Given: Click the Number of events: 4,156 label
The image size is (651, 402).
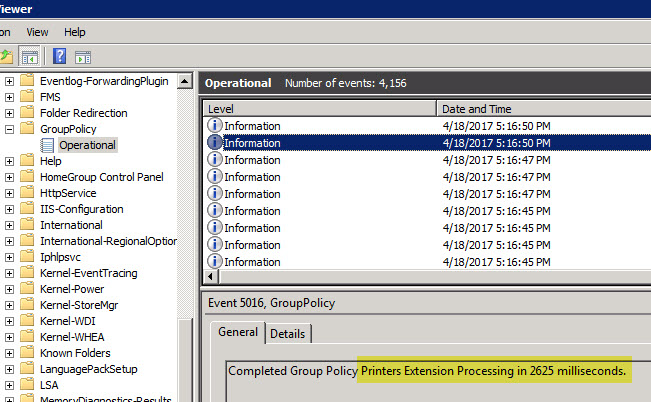Looking at the screenshot, I should [345, 83].
